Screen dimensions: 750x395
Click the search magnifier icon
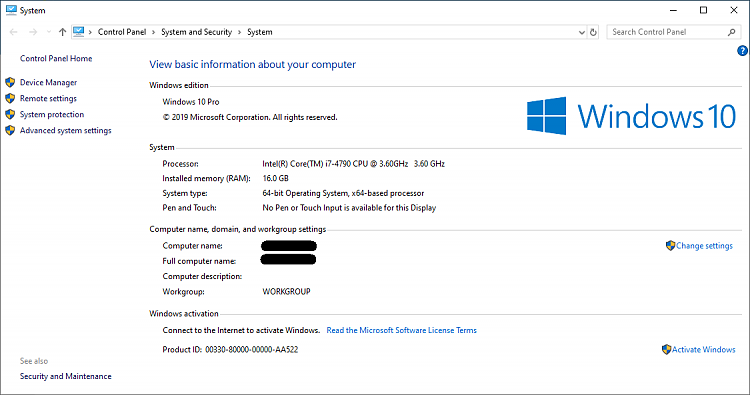[x=731, y=32]
